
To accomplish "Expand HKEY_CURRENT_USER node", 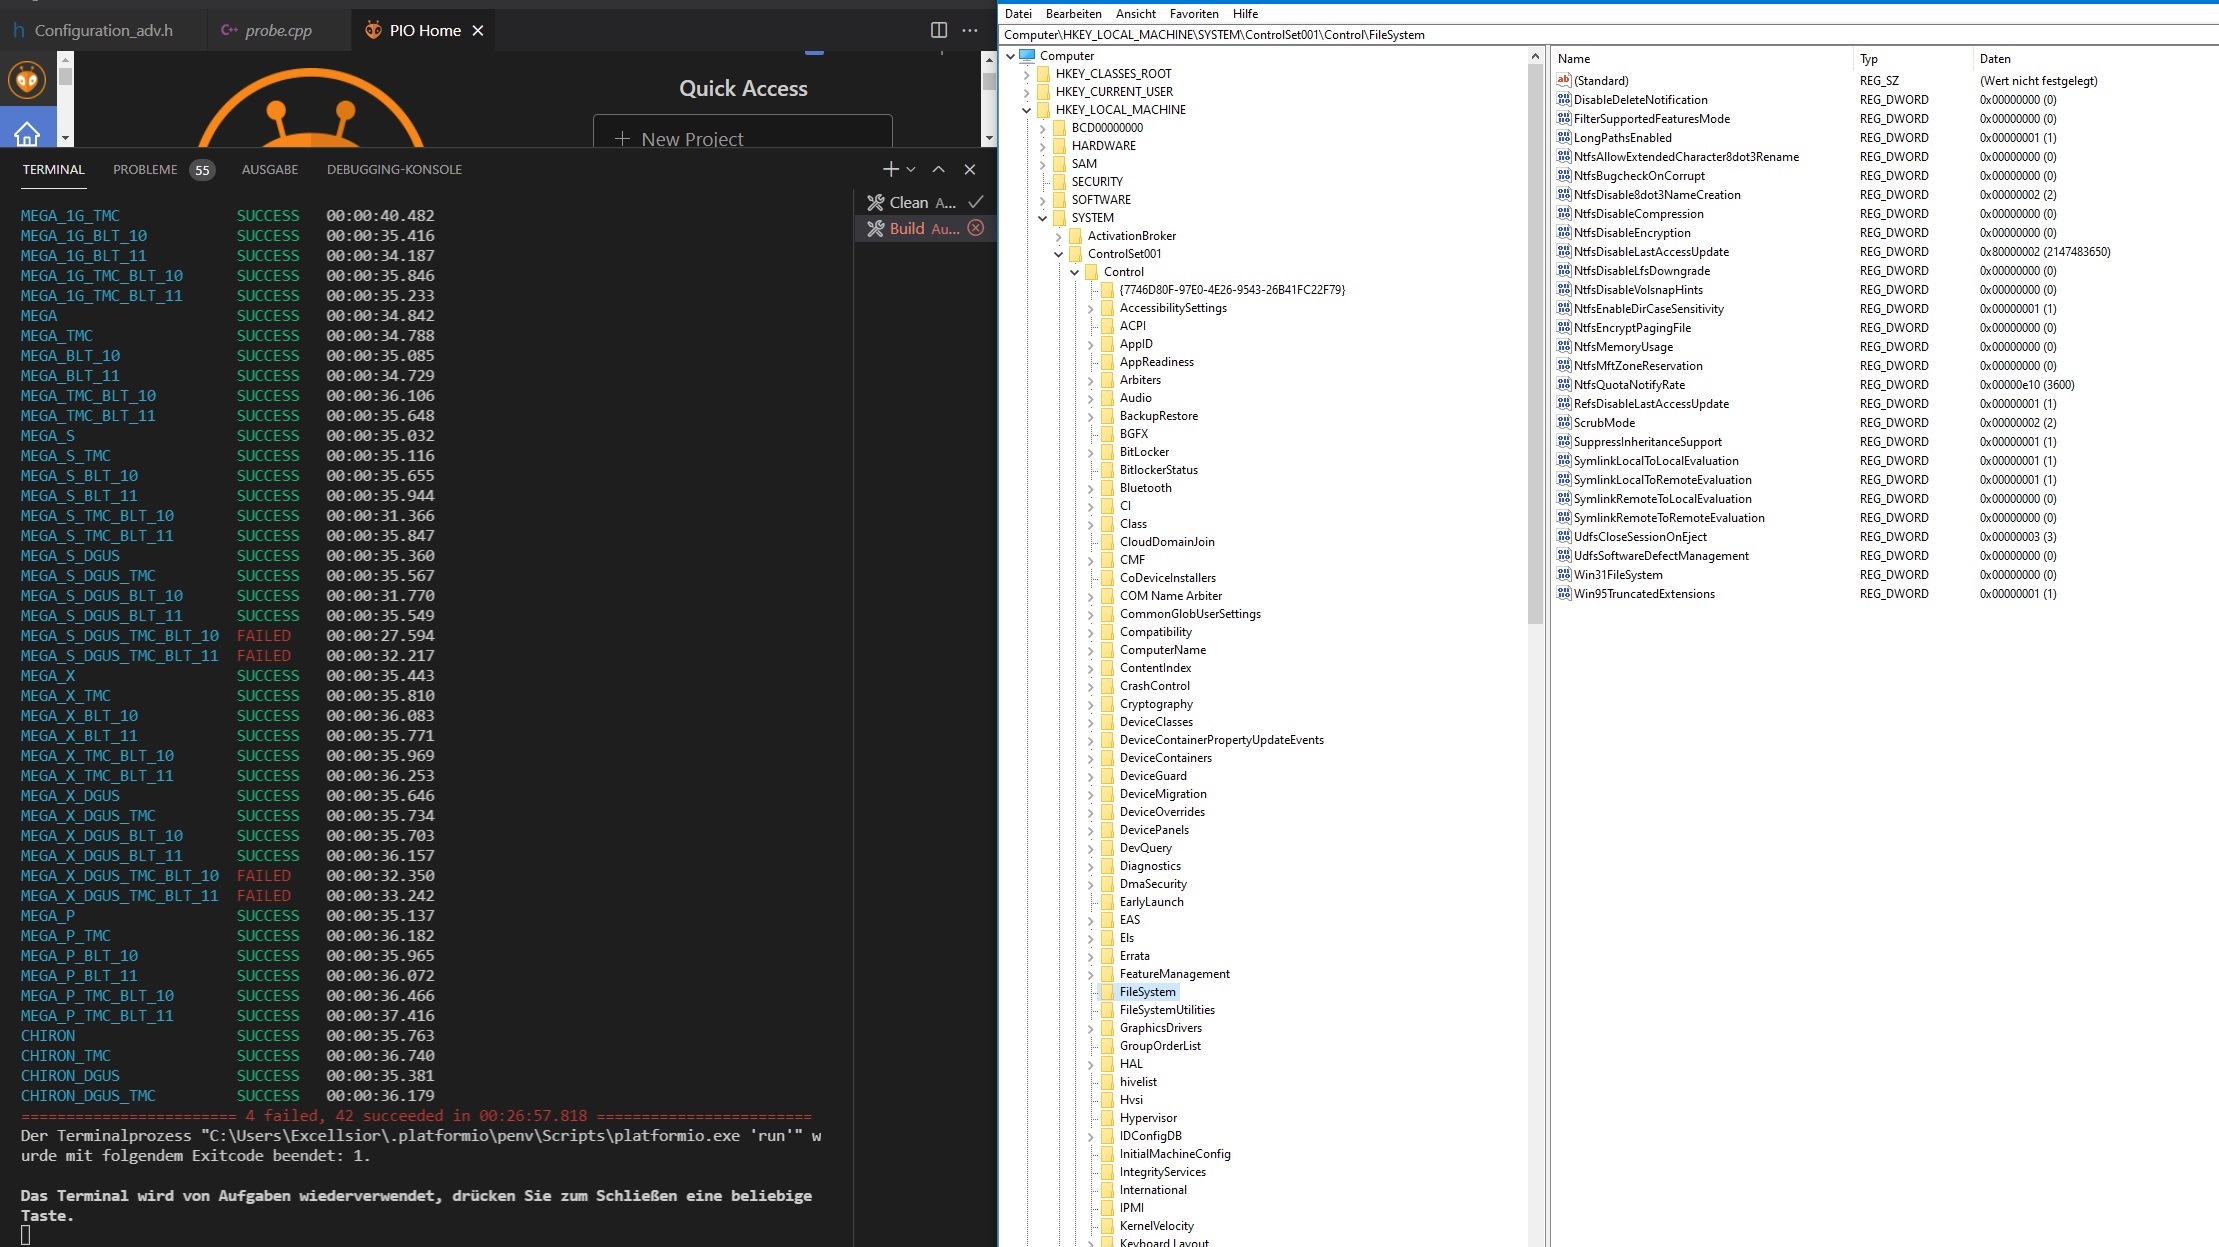I will click(x=1026, y=92).
